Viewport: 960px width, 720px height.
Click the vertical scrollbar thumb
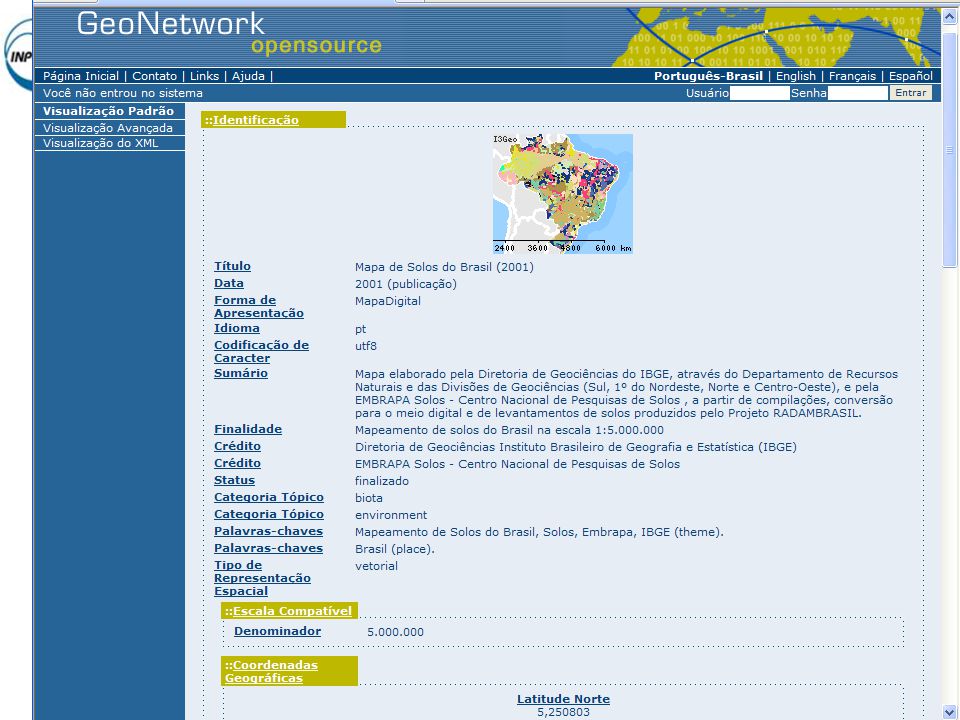(950, 150)
